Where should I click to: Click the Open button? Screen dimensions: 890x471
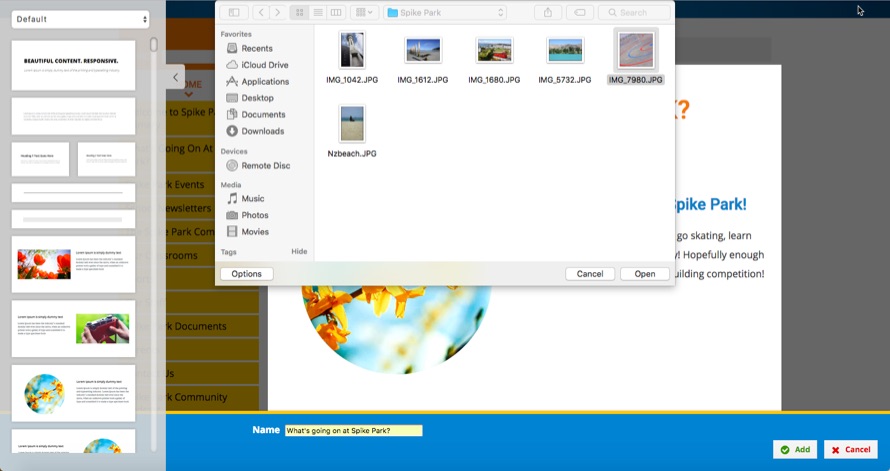click(x=644, y=274)
